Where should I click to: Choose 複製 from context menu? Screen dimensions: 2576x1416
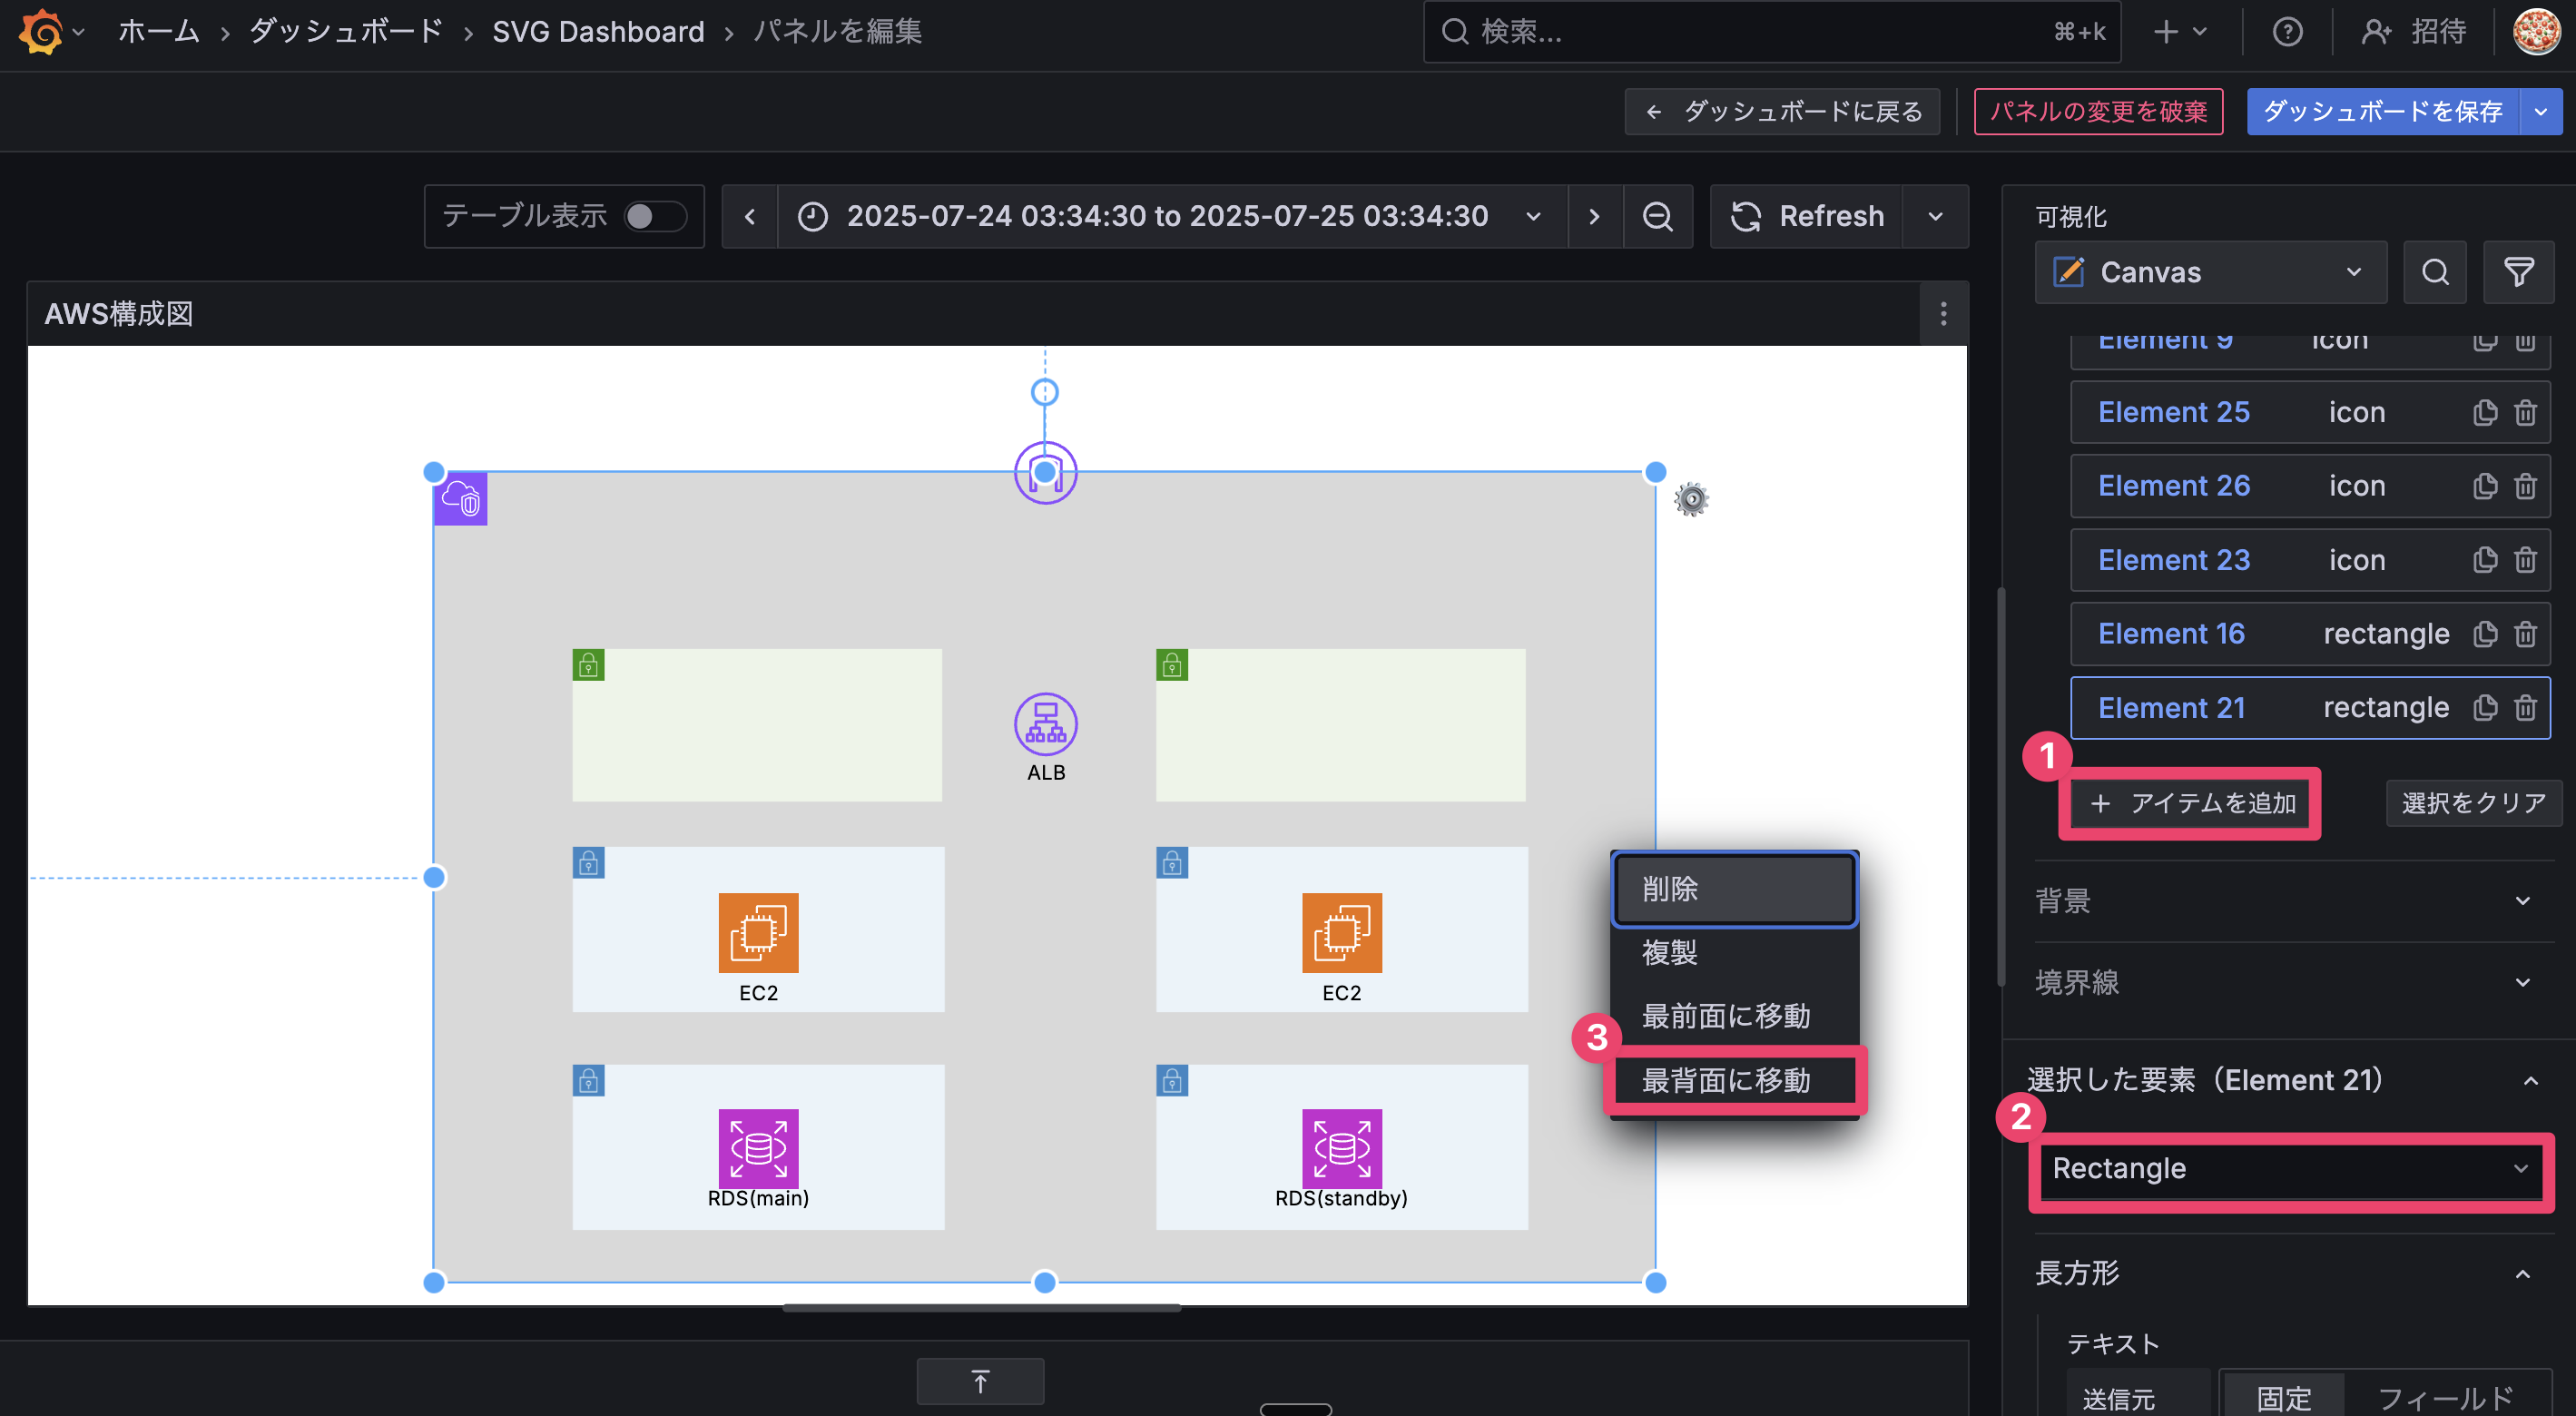1734,952
